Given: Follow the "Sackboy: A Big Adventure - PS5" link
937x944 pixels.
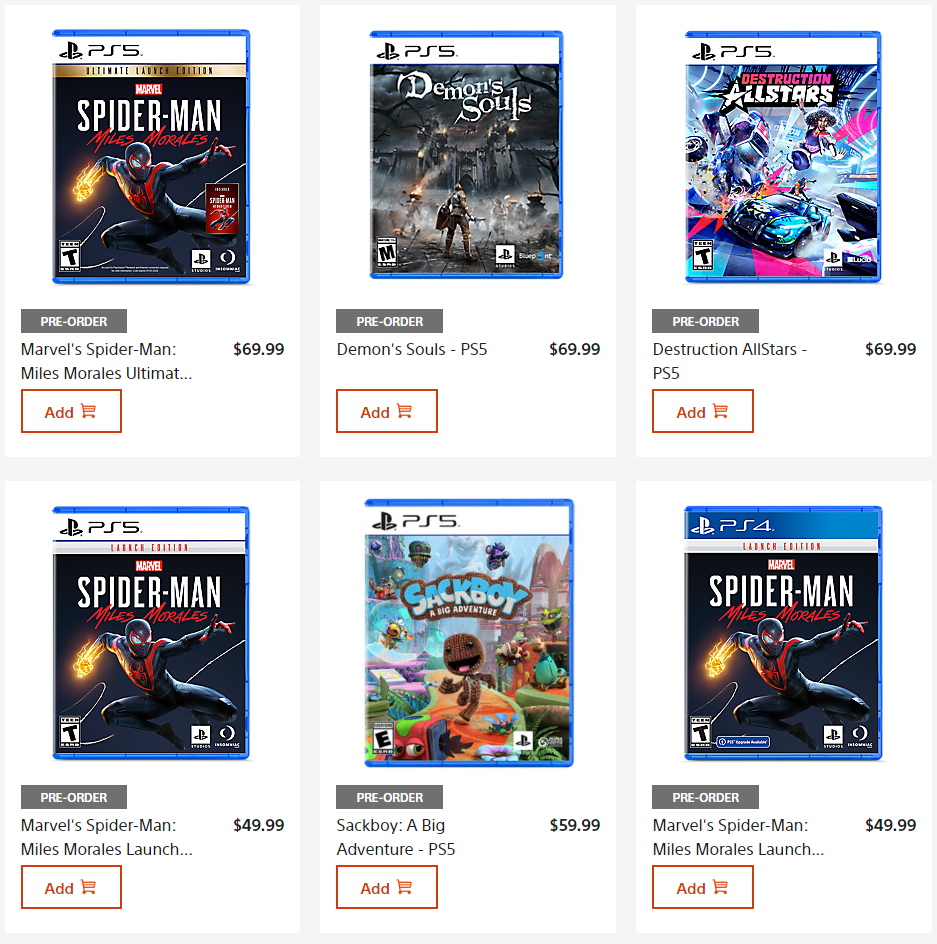Looking at the screenshot, I should pos(396,837).
